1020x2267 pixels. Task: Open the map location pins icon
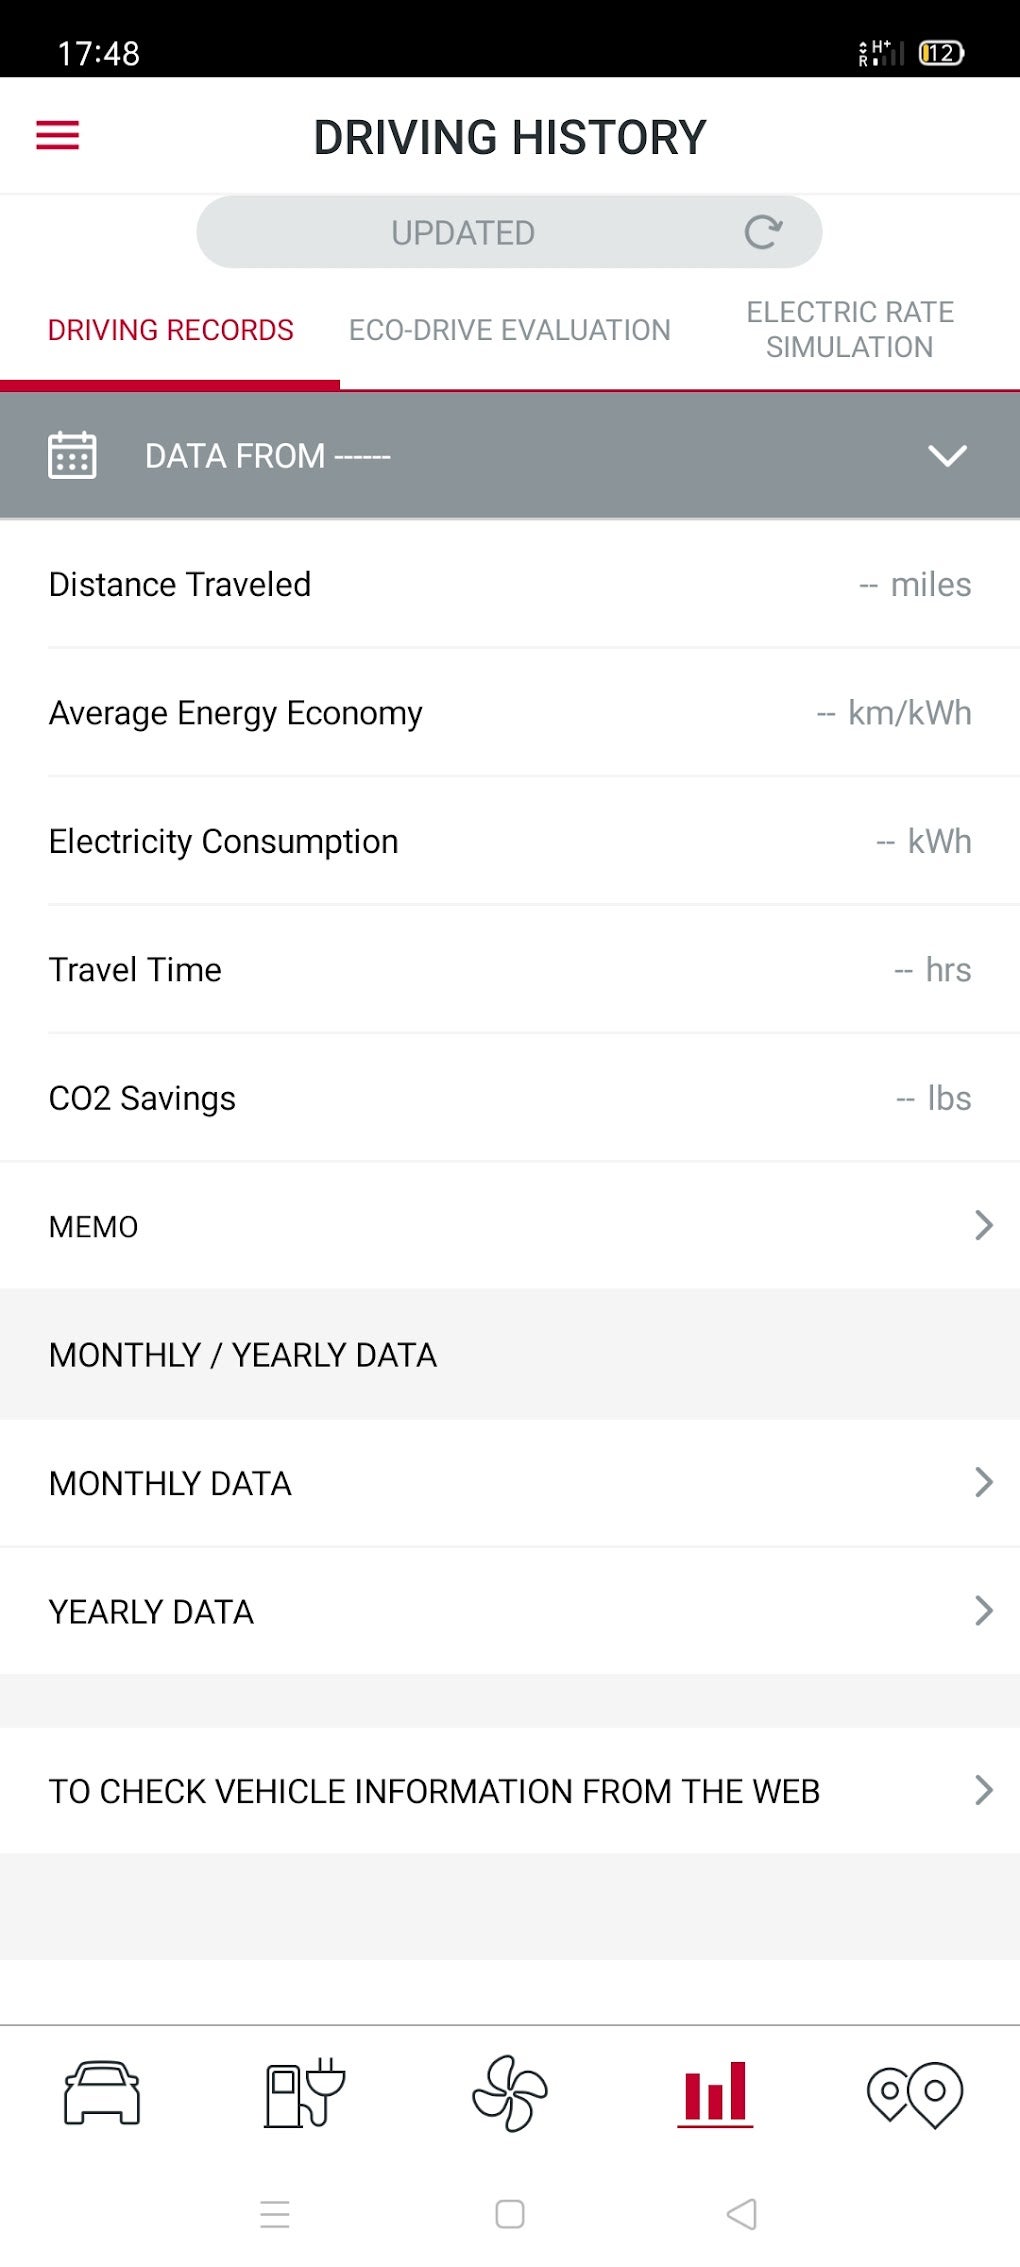(915, 2092)
